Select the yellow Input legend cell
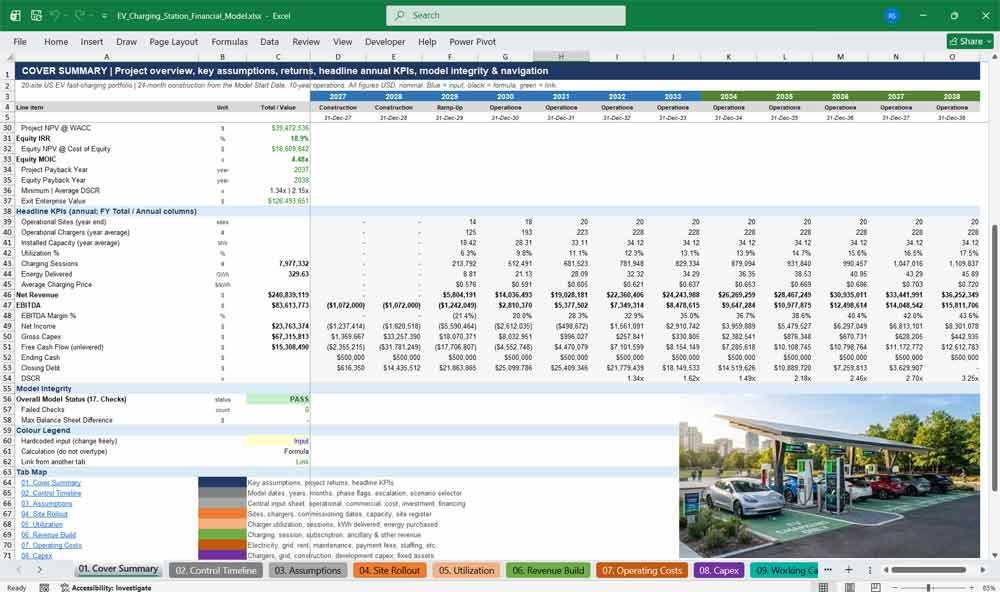 click(278, 441)
